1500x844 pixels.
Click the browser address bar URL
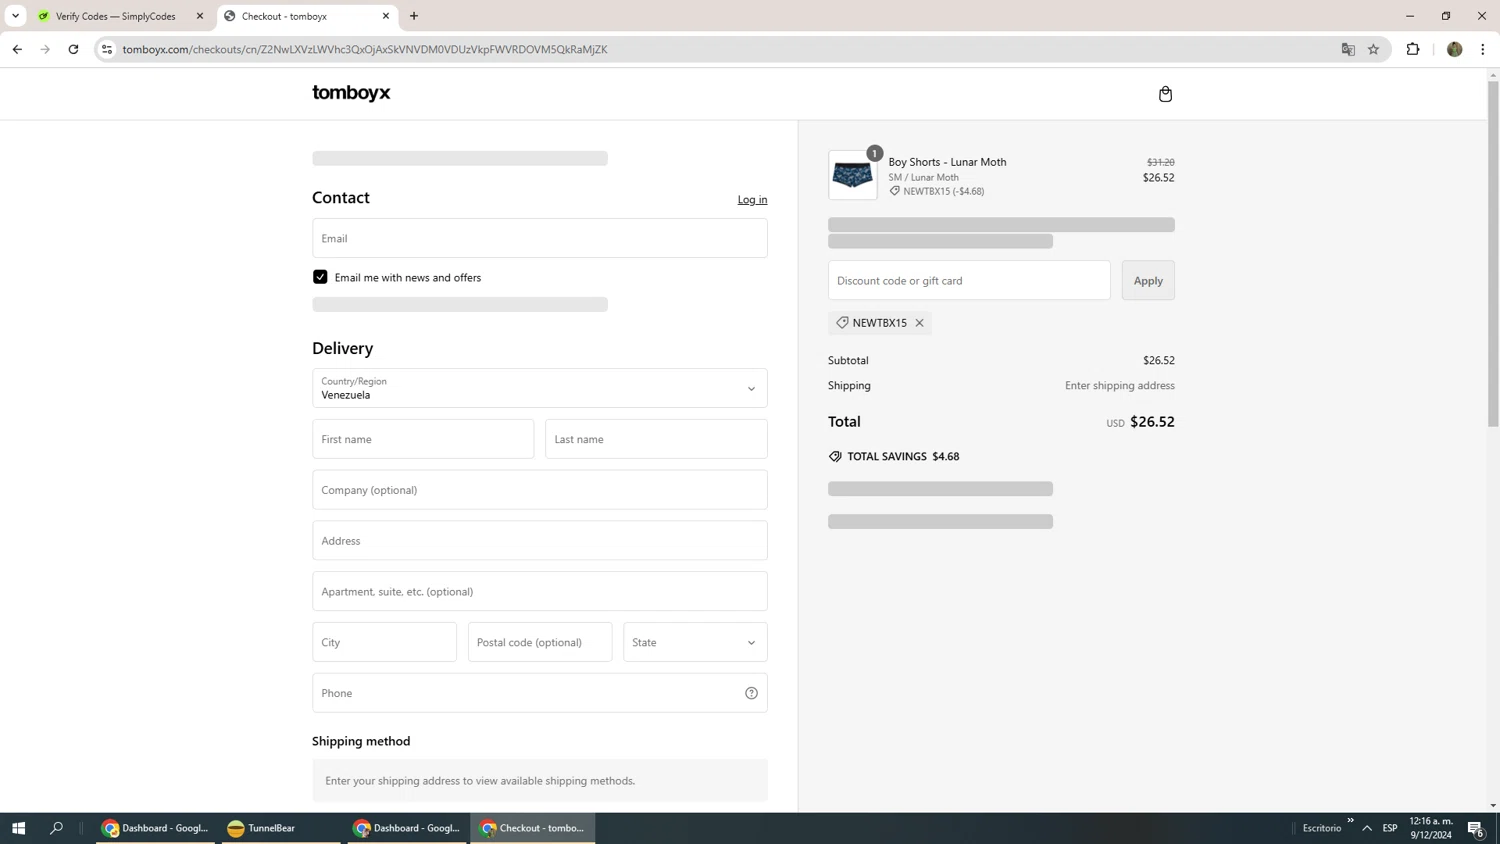(365, 49)
